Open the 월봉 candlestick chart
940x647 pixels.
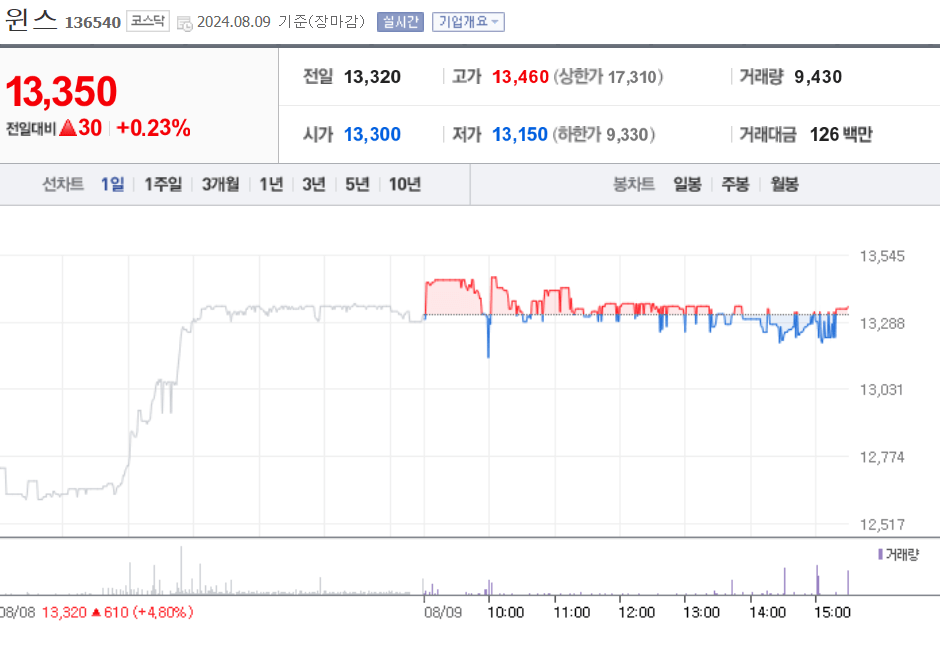(x=785, y=184)
